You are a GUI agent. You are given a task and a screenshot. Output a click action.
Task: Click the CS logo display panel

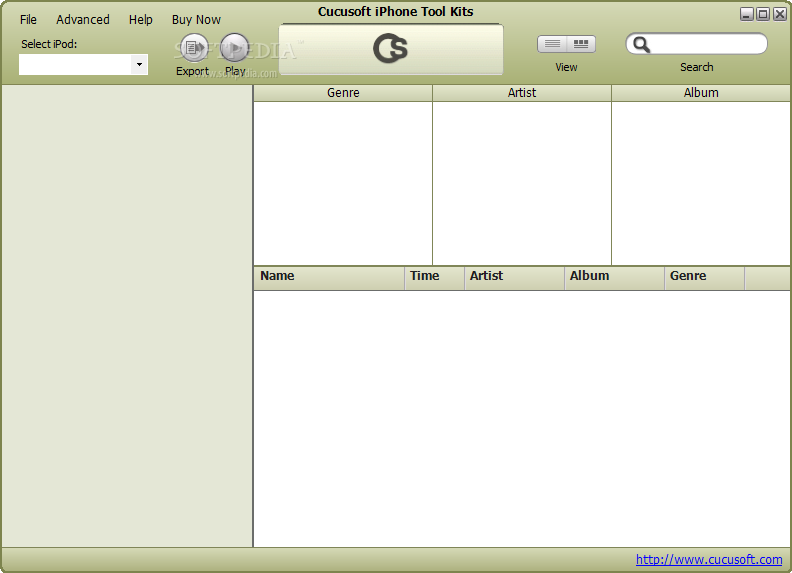[x=391, y=49]
